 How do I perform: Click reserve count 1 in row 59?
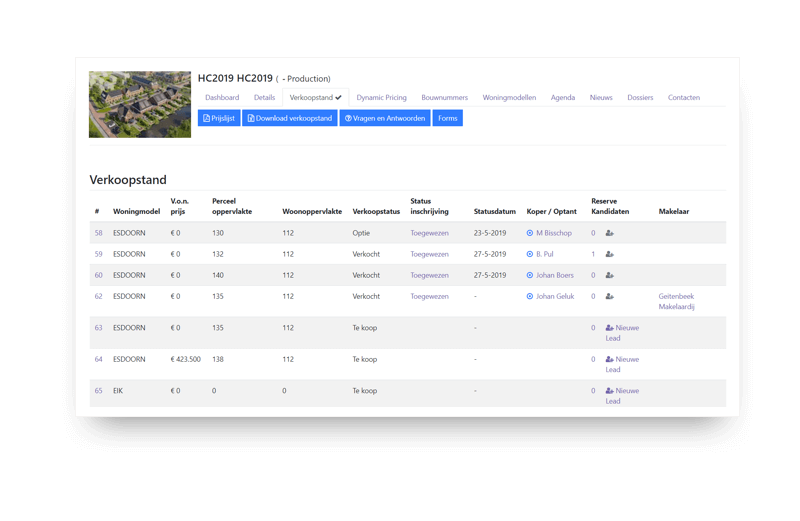coord(593,254)
